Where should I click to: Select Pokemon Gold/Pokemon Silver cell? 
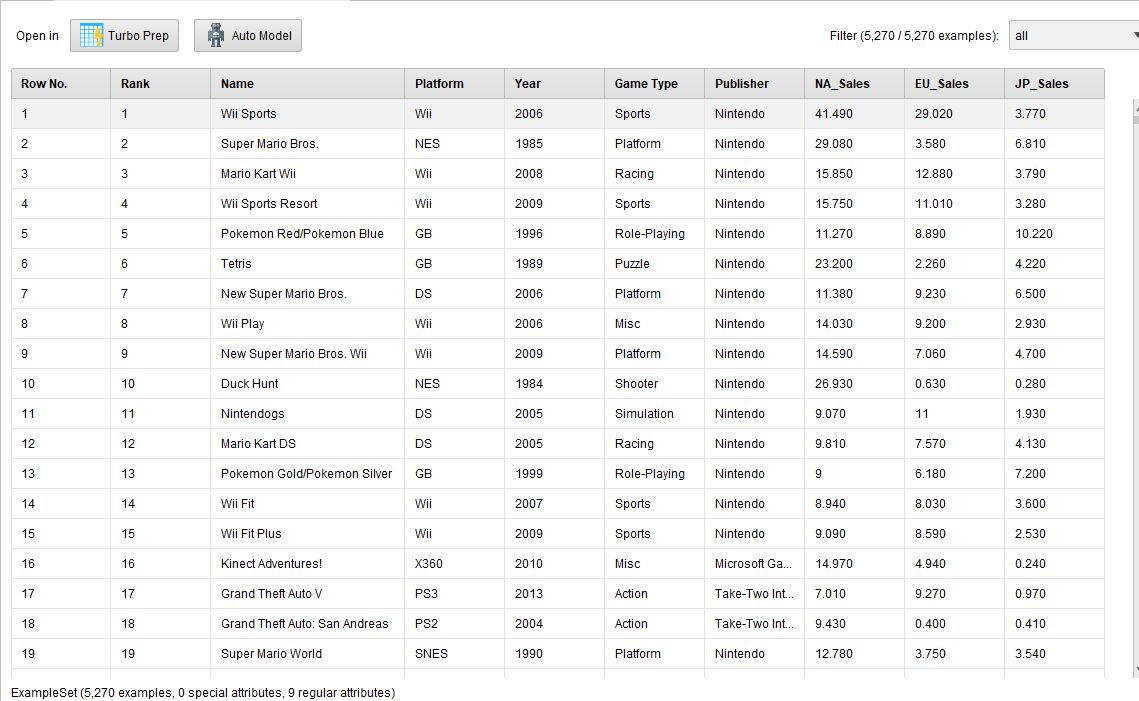point(308,474)
